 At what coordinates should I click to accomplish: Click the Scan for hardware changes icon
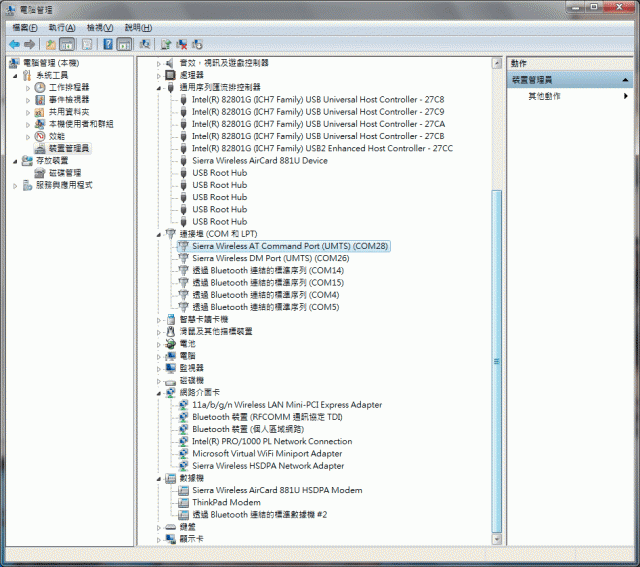pos(144,44)
